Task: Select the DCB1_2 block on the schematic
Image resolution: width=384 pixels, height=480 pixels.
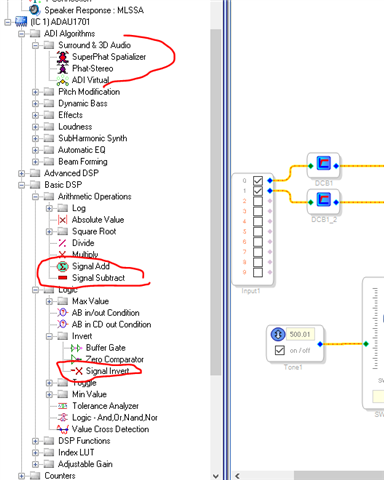Action: [323, 202]
